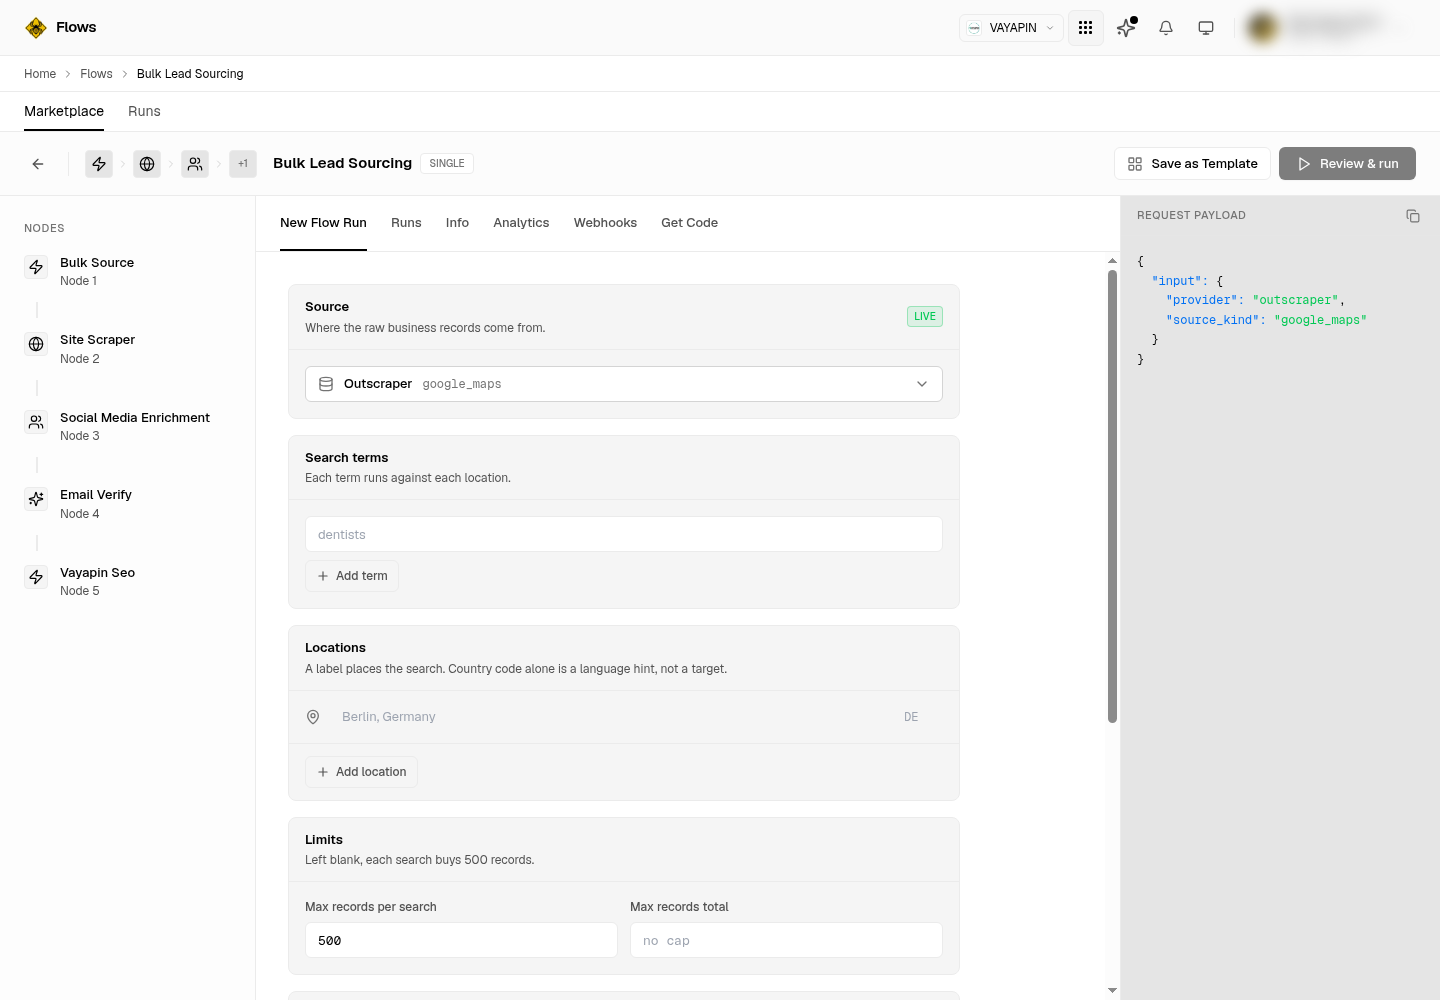The height and width of the screenshot is (1000, 1440).
Task: Click the scrollbar down arrow
Action: point(1112,990)
